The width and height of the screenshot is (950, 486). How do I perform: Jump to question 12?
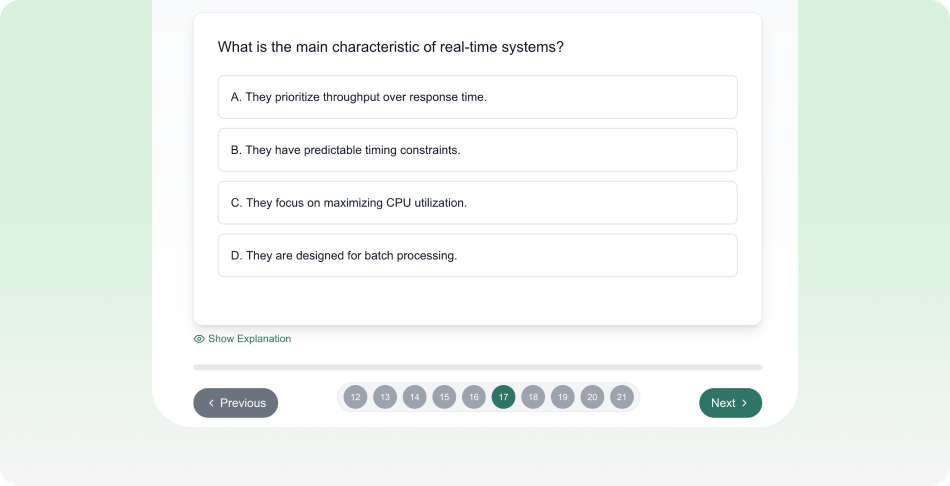click(x=355, y=397)
